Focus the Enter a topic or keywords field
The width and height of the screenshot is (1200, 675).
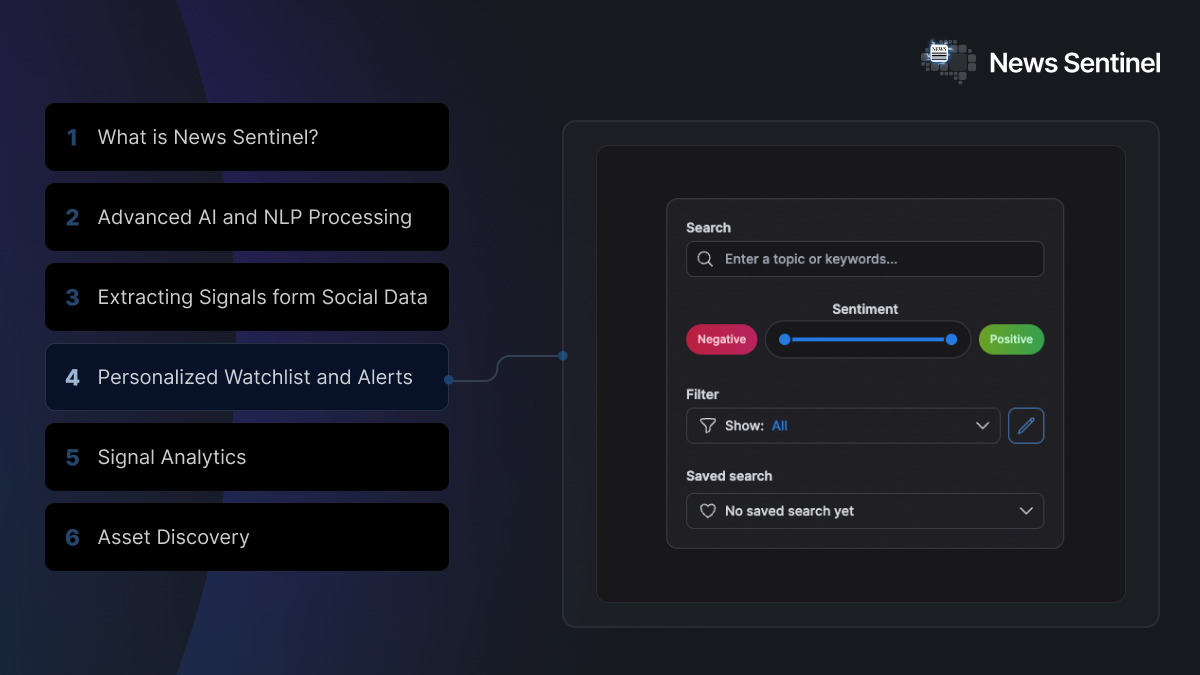(865, 259)
